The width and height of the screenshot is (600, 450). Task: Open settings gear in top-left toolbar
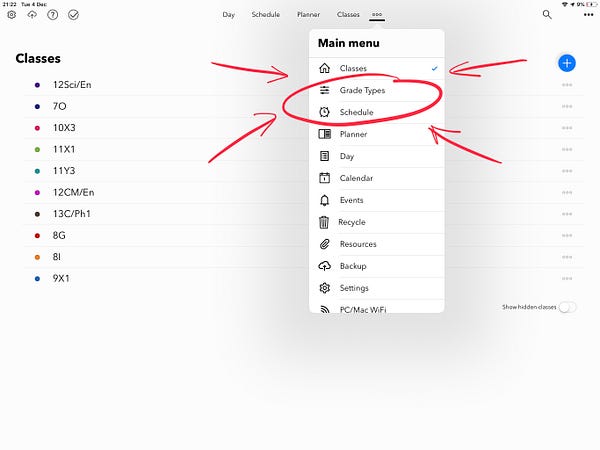12,15
